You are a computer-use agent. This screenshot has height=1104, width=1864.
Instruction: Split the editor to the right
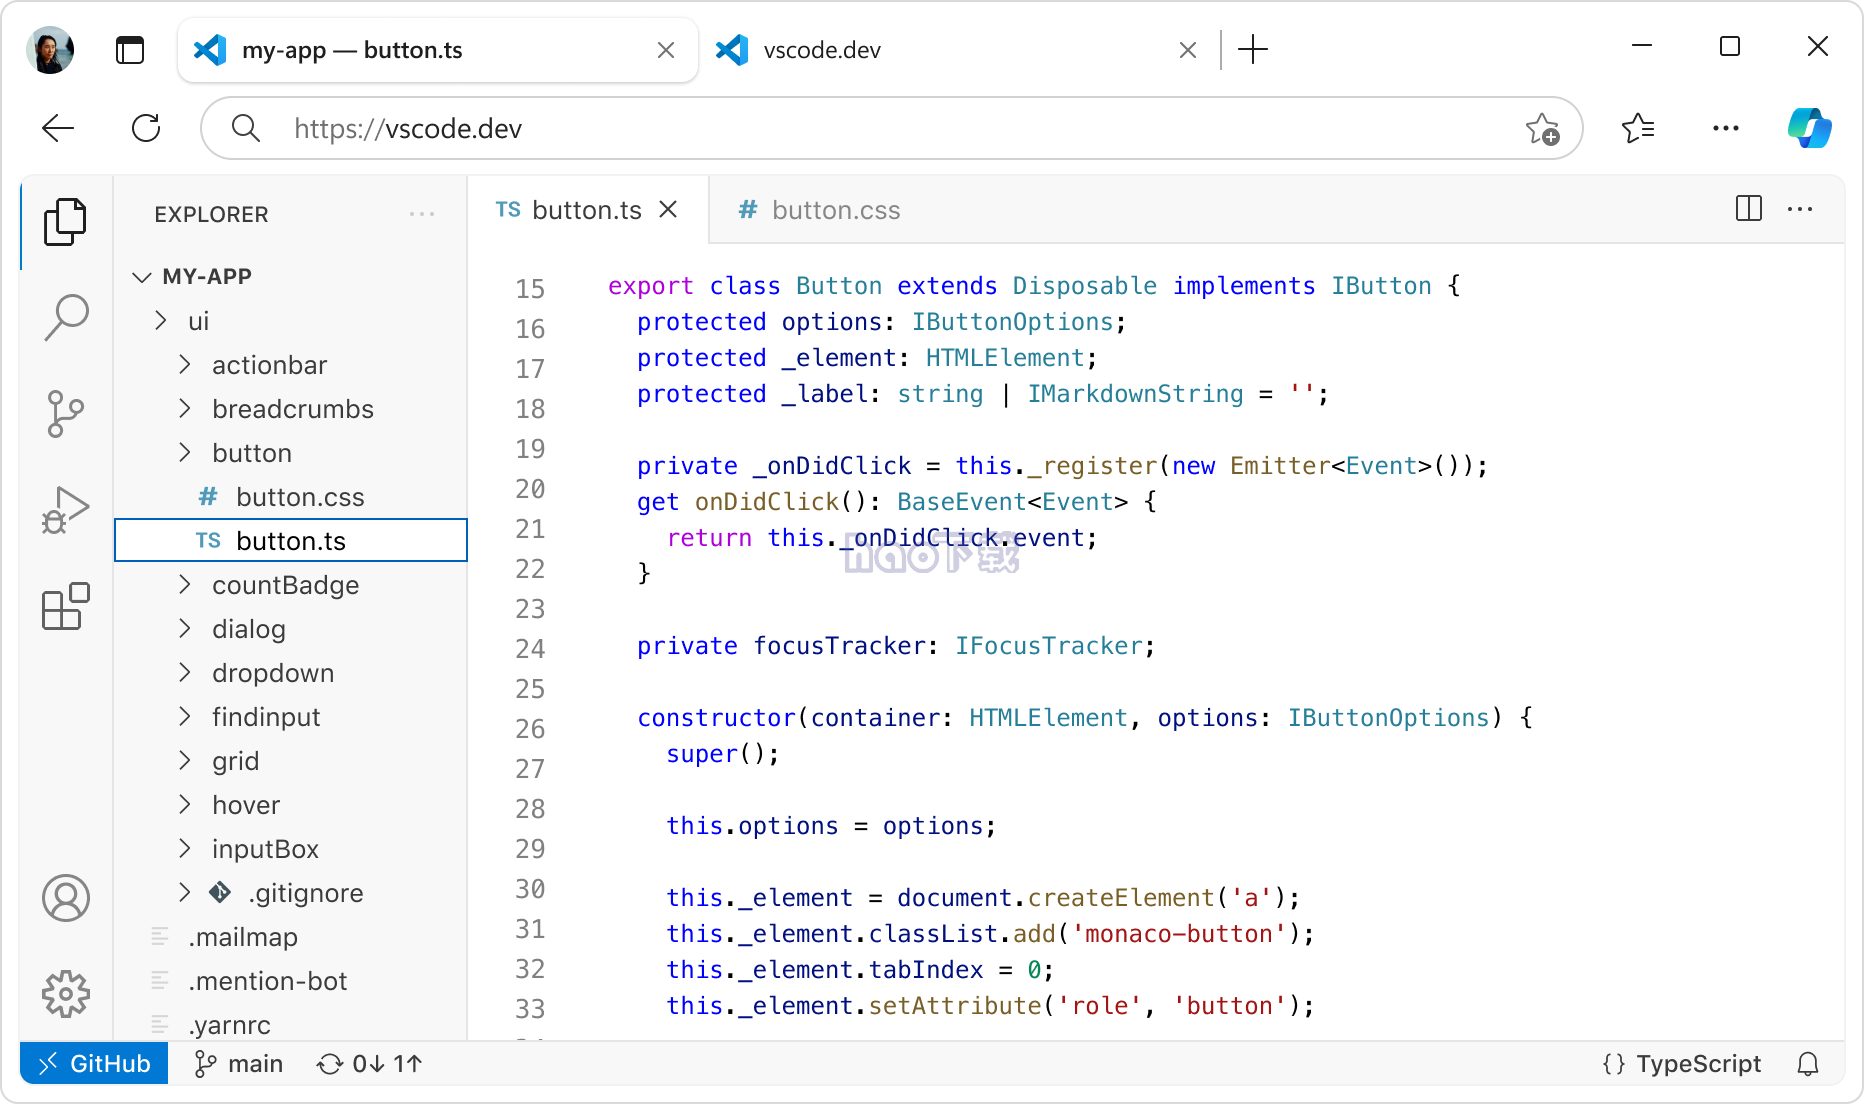pos(1748,209)
